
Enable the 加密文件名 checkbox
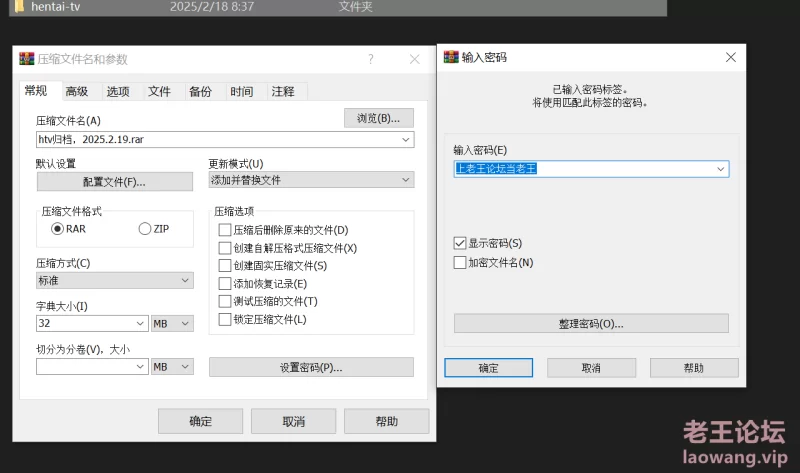[x=460, y=263]
